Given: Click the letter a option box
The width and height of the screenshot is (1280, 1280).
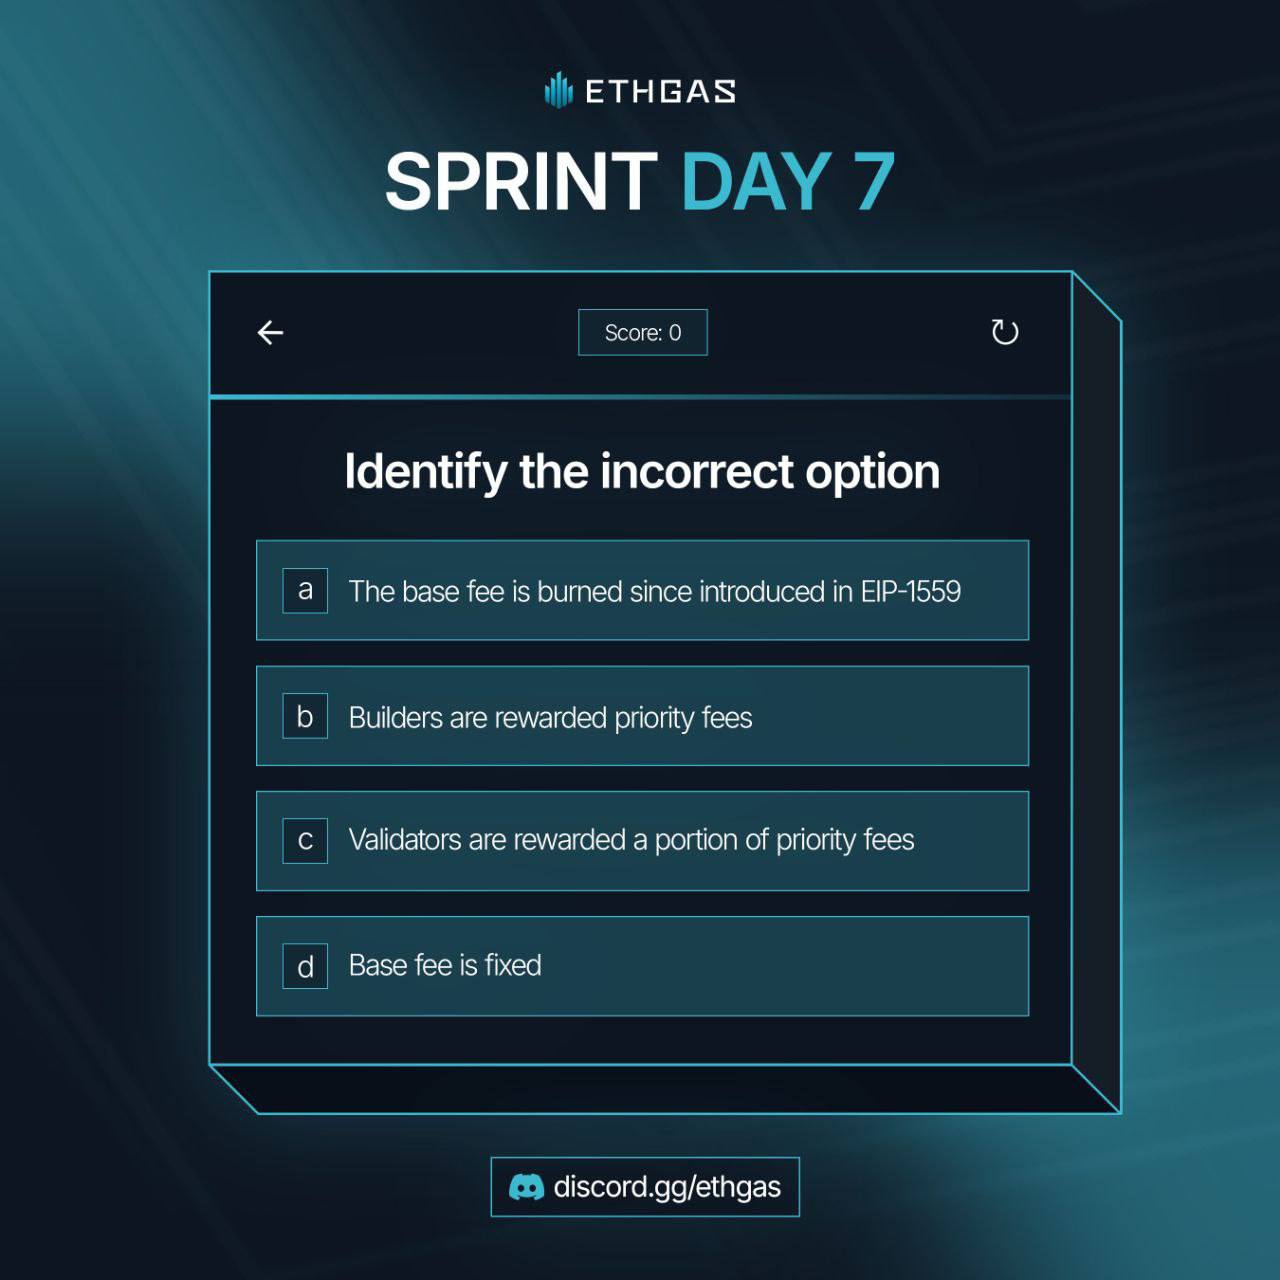Looking at the screenshot, I should (x=305, y=590).
